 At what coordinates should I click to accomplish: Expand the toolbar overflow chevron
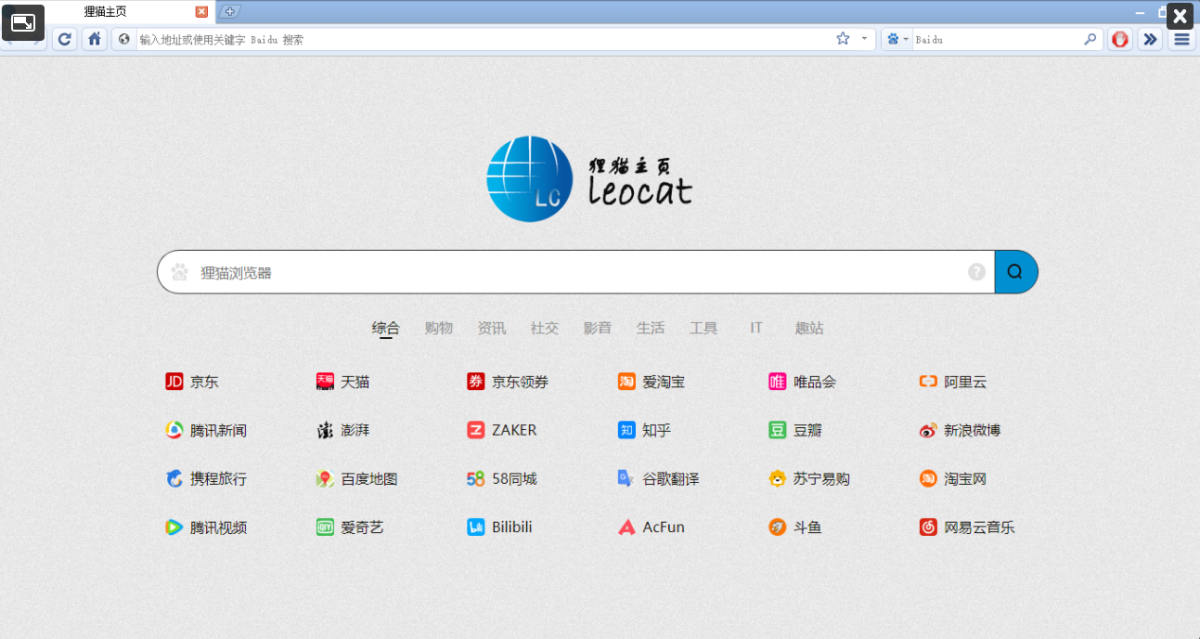[1150, 39]
